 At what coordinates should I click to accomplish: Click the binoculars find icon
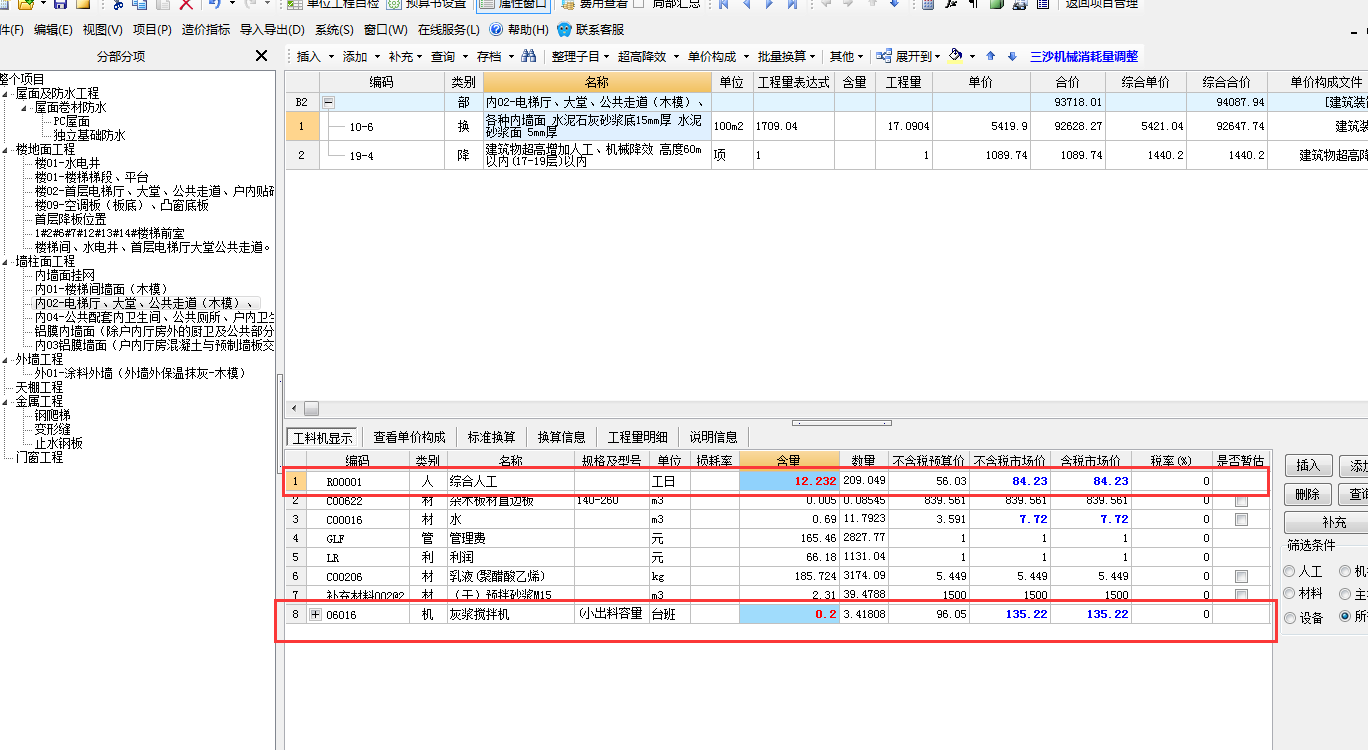tap(528, 56)
